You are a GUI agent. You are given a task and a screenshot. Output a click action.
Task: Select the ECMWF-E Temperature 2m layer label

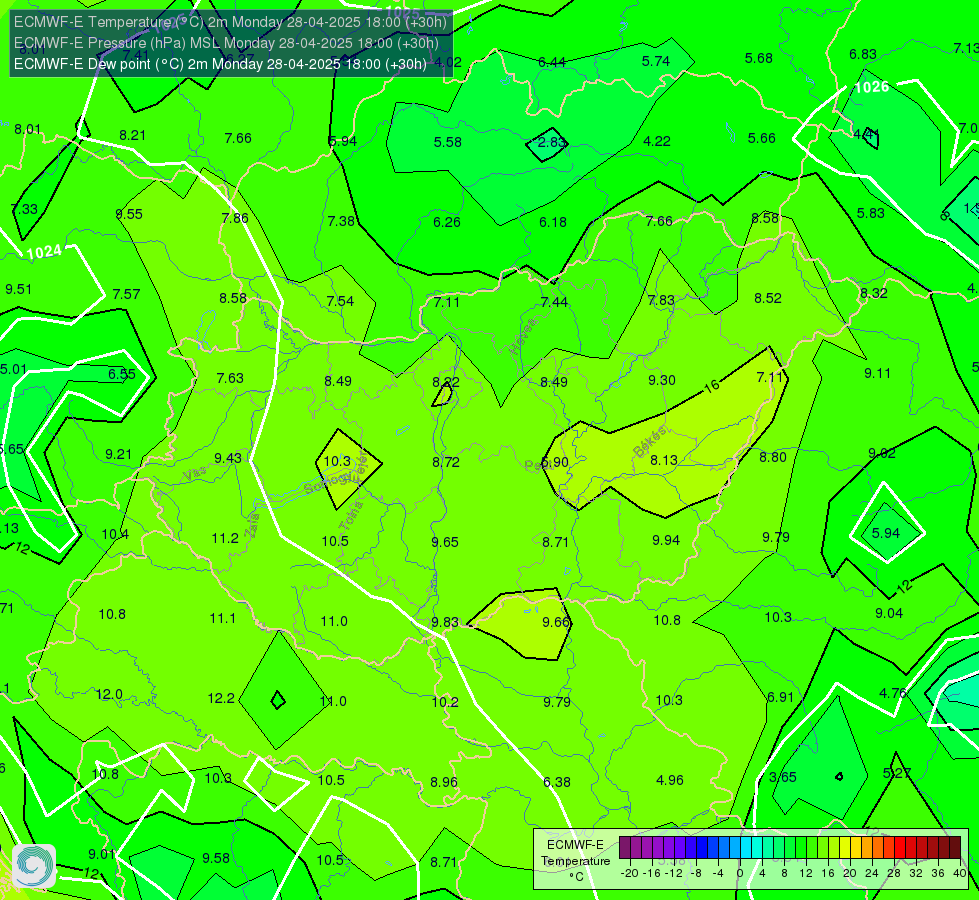tap(230, 22)
